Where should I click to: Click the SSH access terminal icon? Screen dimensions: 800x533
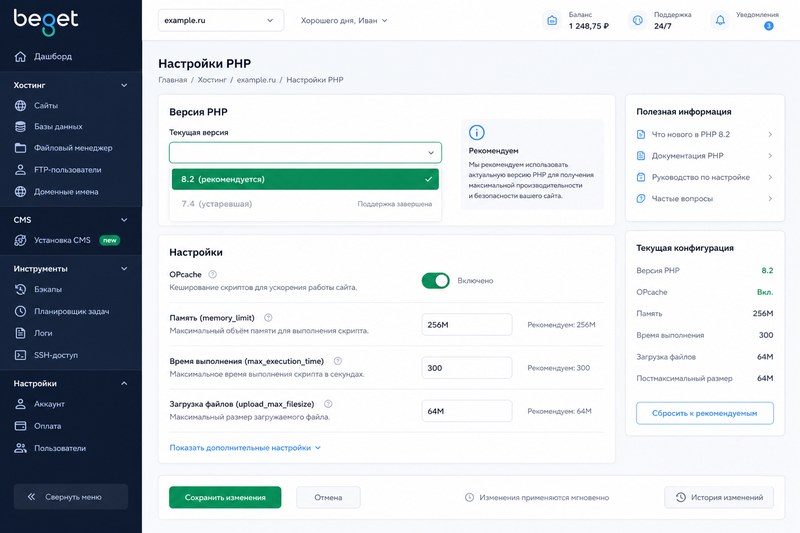[x=20, y=355]
